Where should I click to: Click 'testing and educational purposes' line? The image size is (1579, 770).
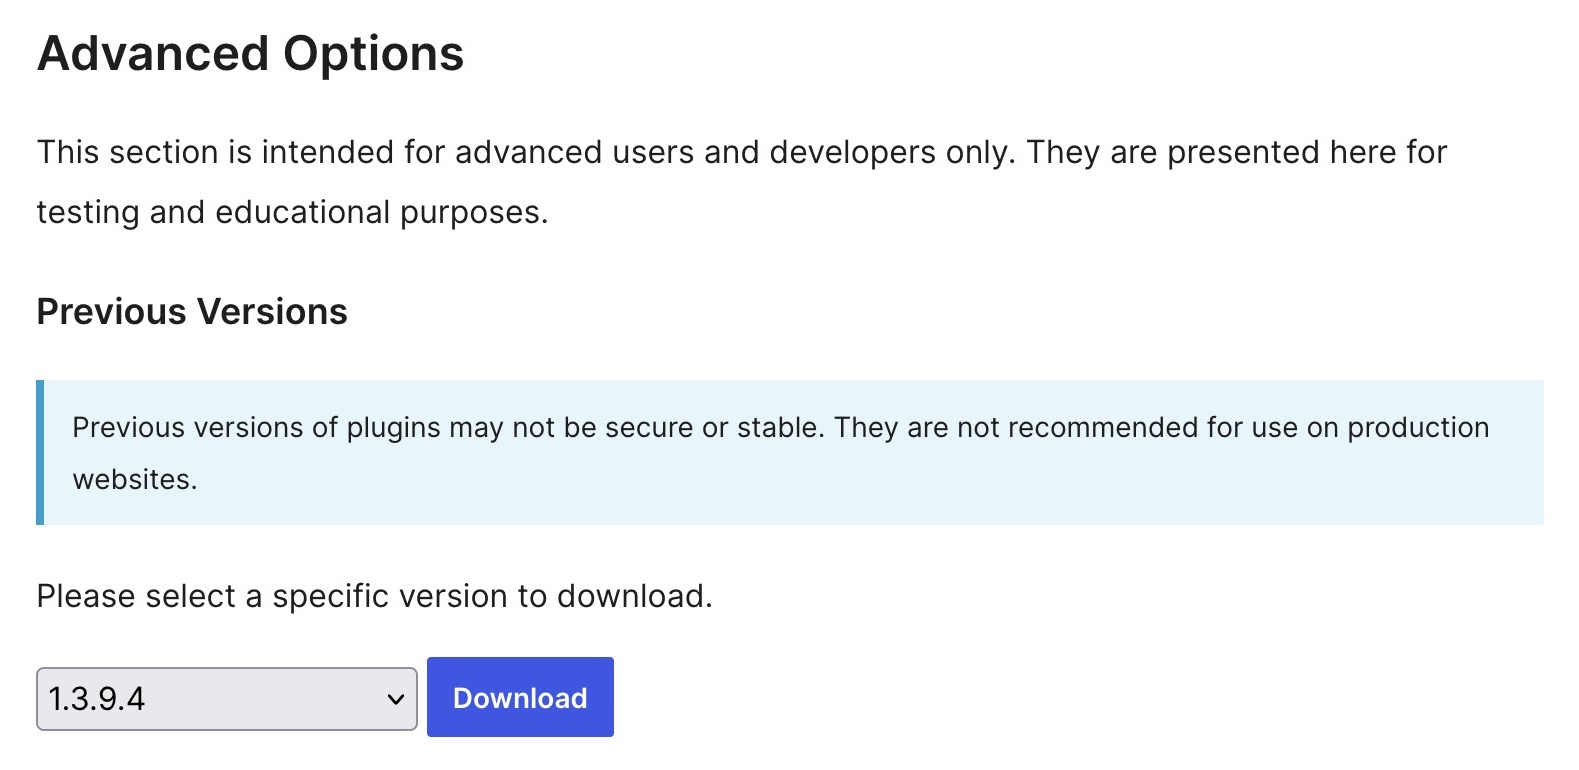292,213
